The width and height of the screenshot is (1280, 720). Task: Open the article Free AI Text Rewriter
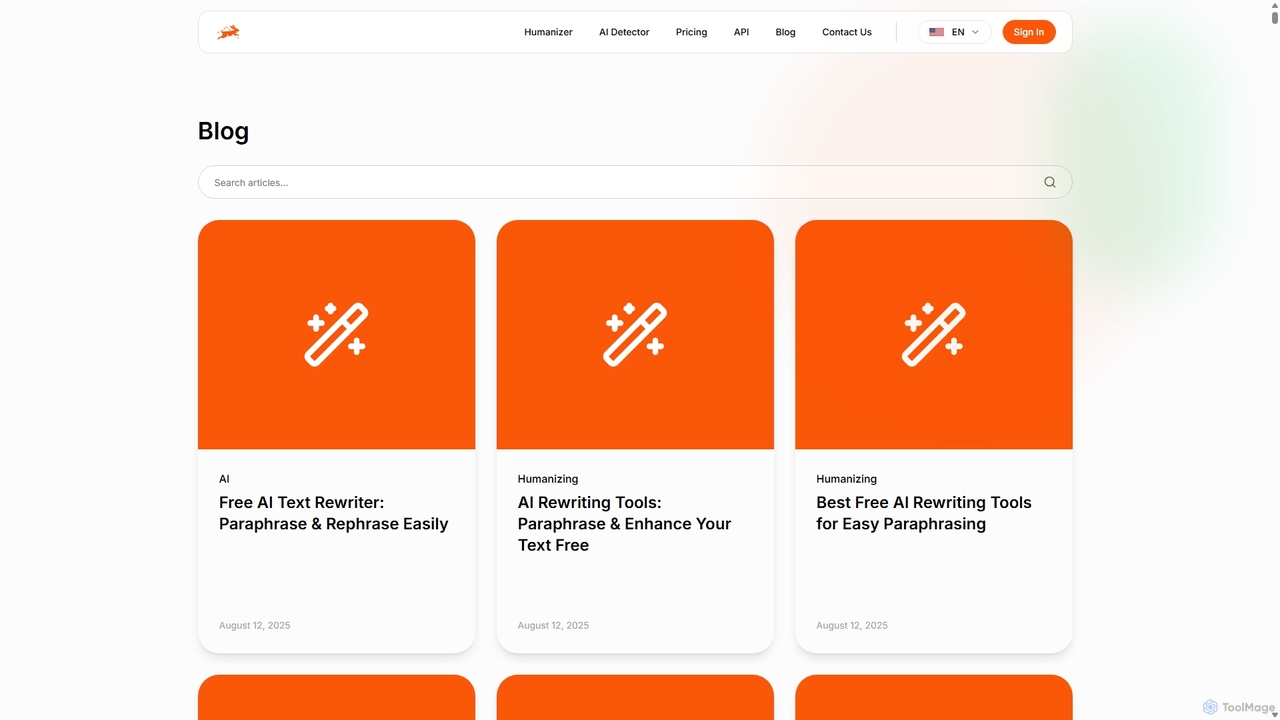coord(333,513)
